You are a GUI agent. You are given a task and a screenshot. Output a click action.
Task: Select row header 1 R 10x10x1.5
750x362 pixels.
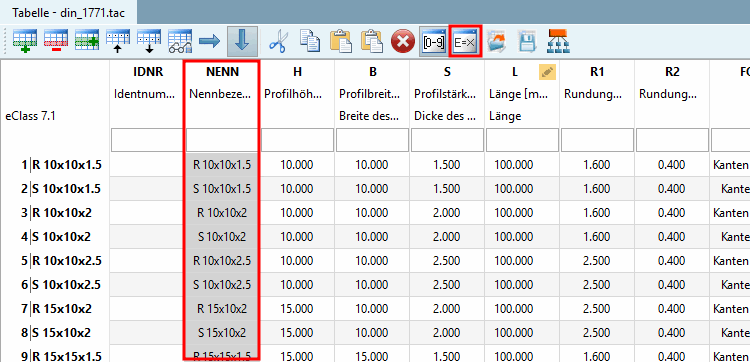click(55, 165)
